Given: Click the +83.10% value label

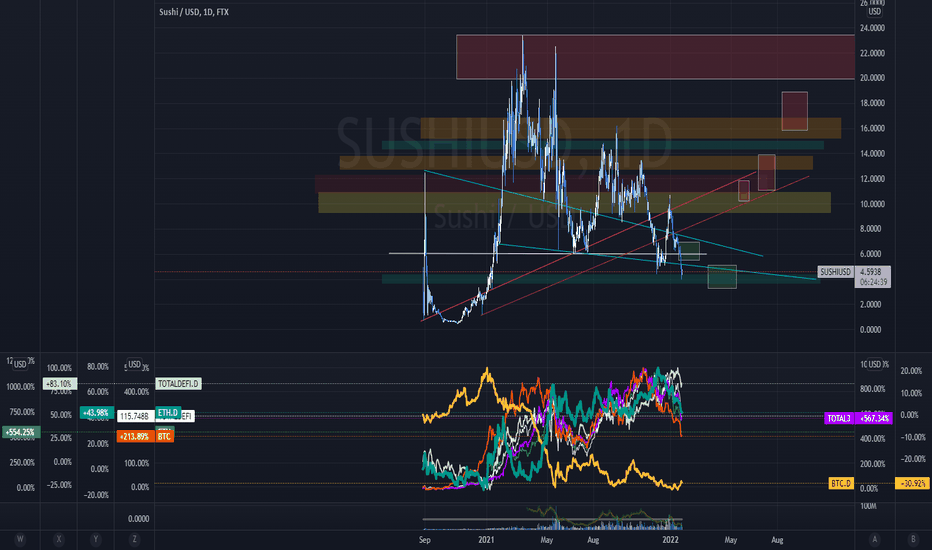Looking at the screenshot, I should click(x=59, y=384).
